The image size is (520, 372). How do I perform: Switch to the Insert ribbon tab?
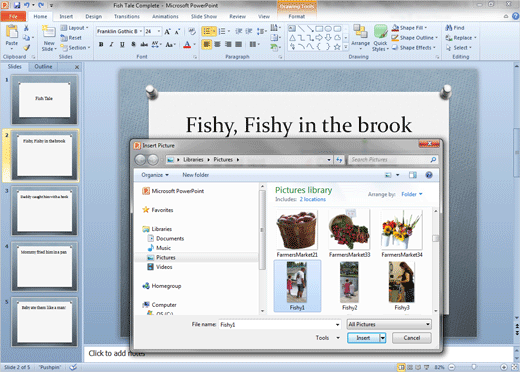tap(66, 16)
